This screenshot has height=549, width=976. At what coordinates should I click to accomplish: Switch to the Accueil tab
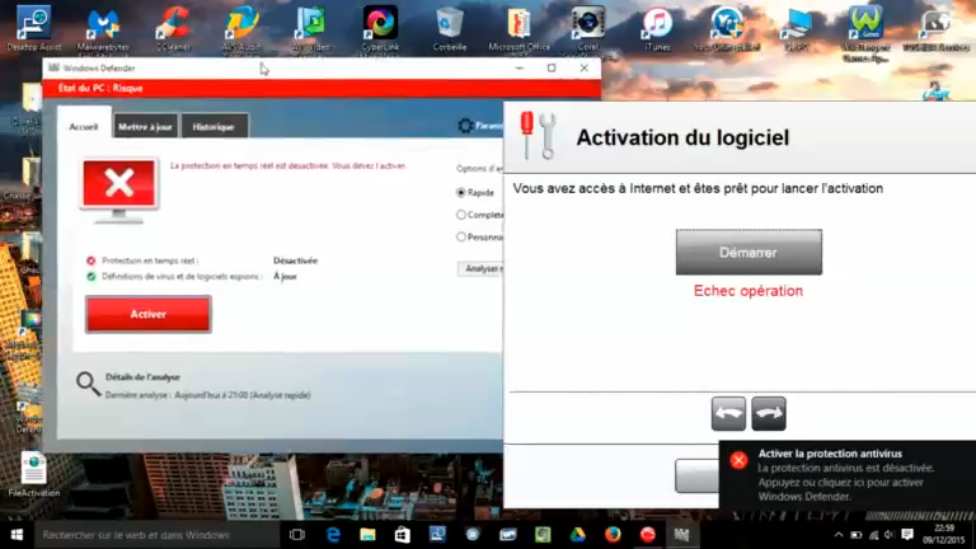click(x=83, y=126)
